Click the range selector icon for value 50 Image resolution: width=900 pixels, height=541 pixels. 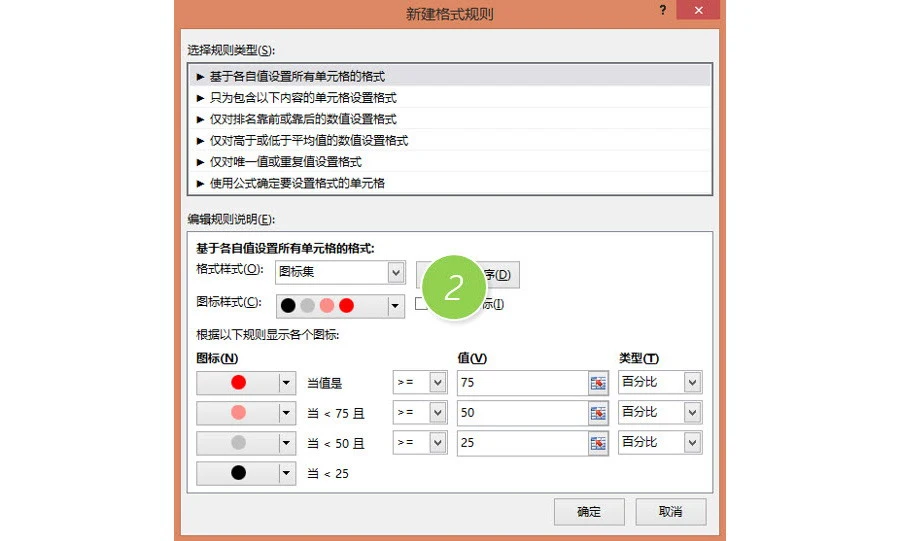pos(598,413)
